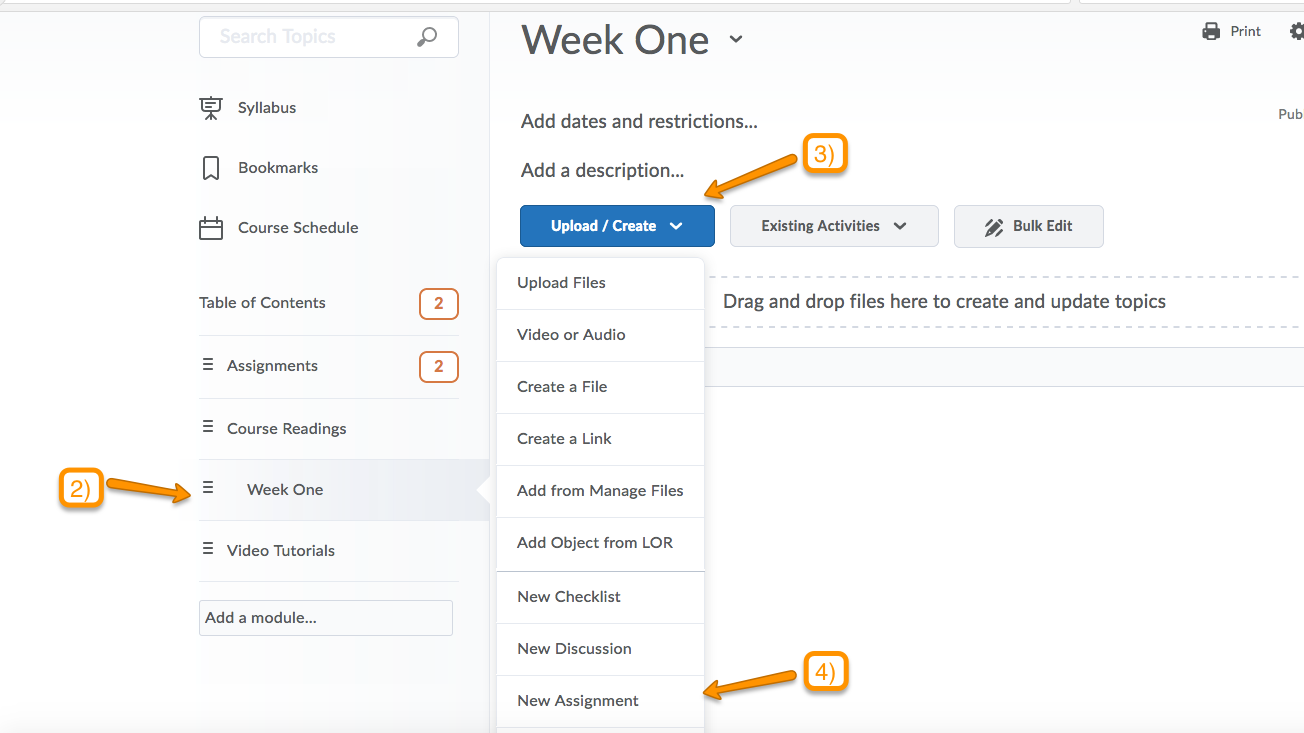Open the Existing Activities dropdown
The height and width of the screenshot is (733, 1304).
833,226
